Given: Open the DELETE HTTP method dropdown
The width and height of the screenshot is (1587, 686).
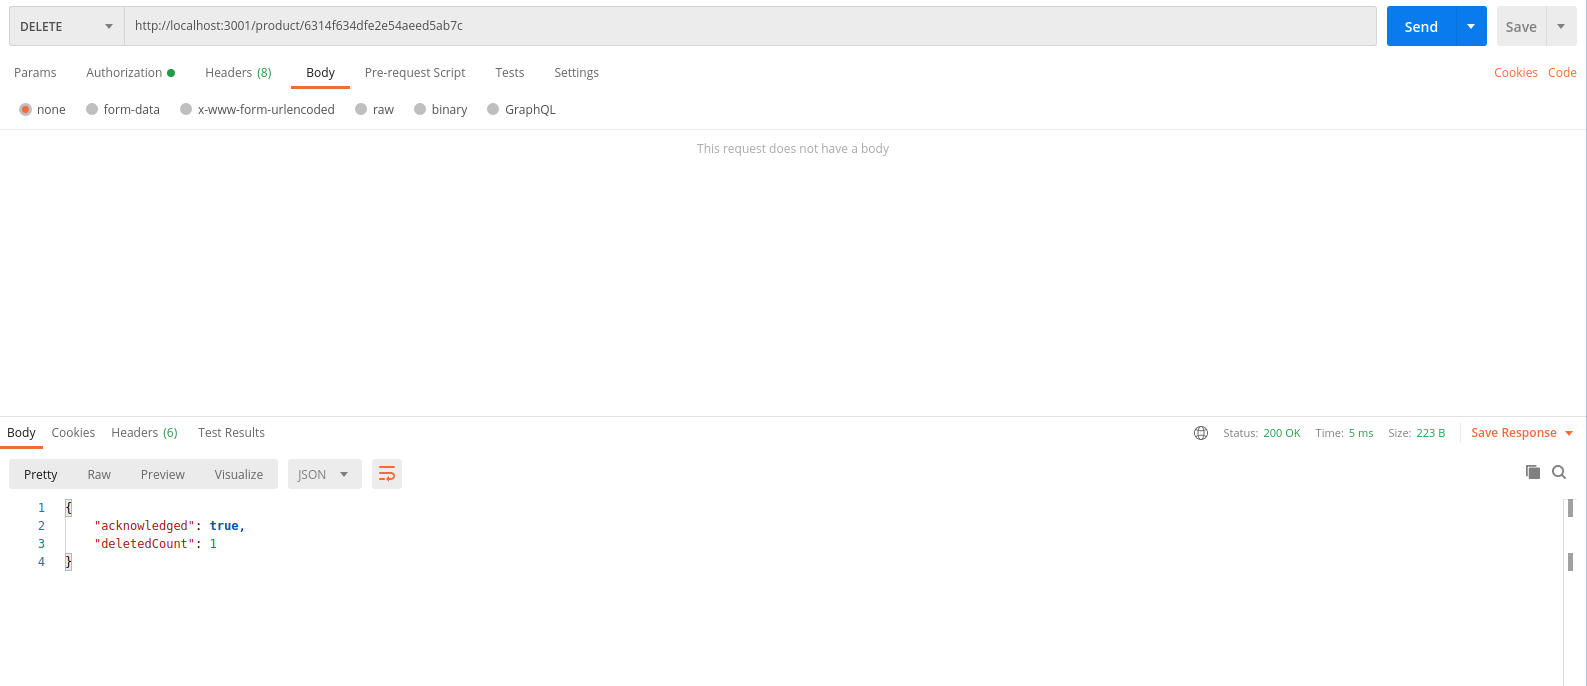Looking at the screenshot, I should point(66,26).
